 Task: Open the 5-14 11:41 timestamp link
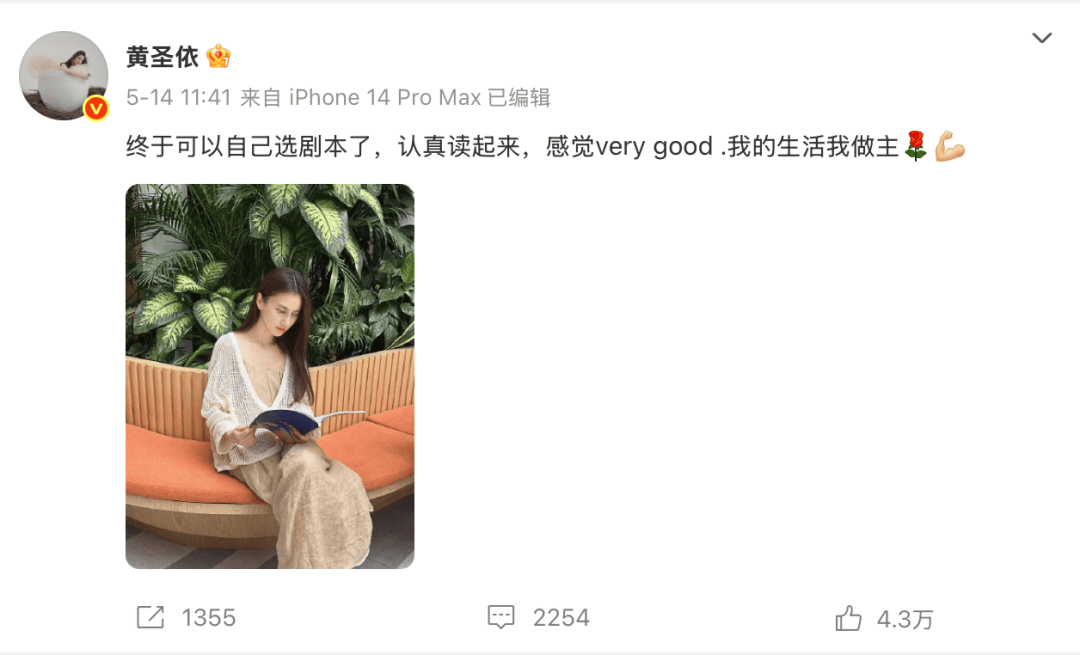tap(178, 98)
